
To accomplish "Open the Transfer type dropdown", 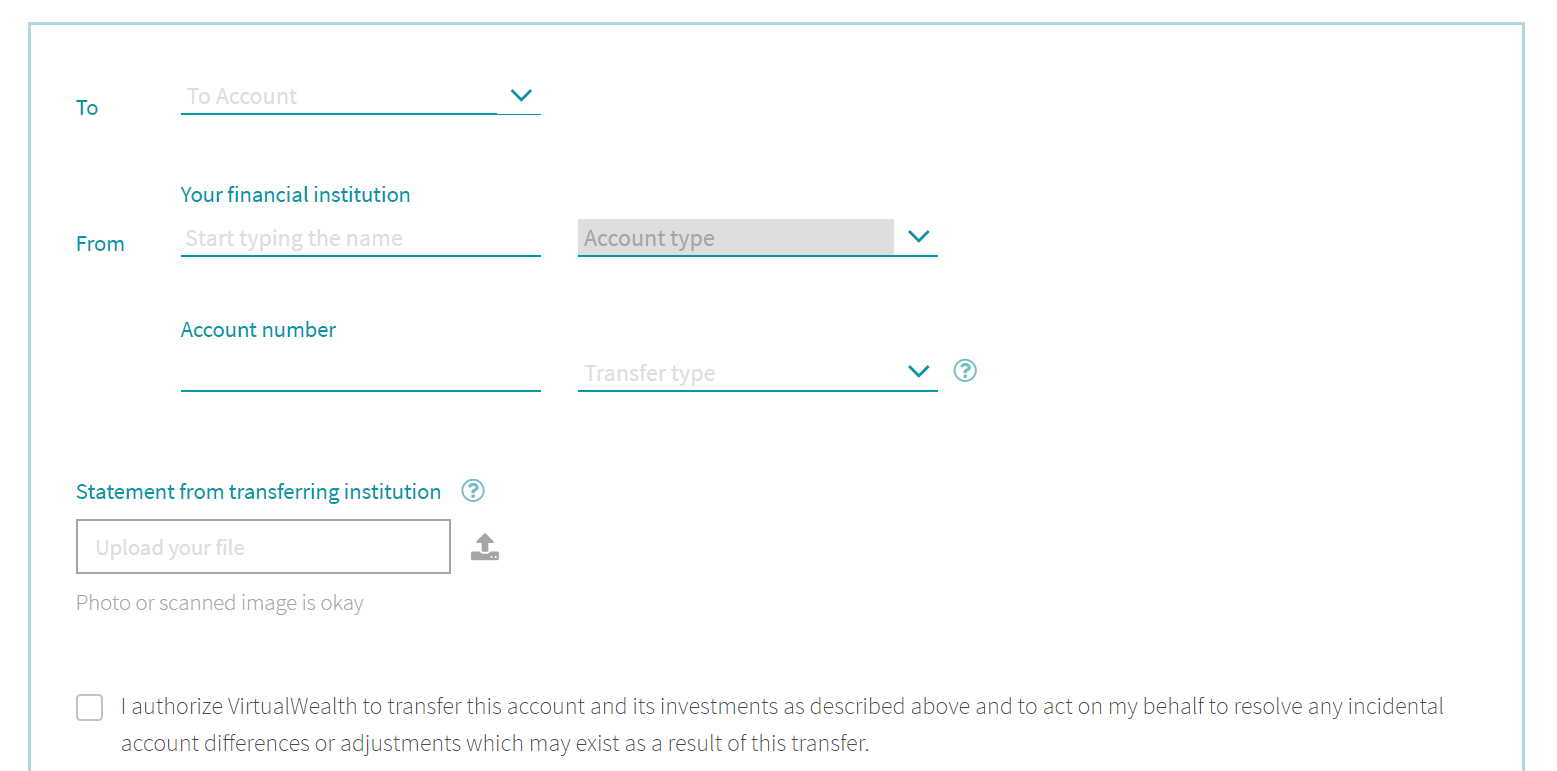I will [x=740, y=372].
